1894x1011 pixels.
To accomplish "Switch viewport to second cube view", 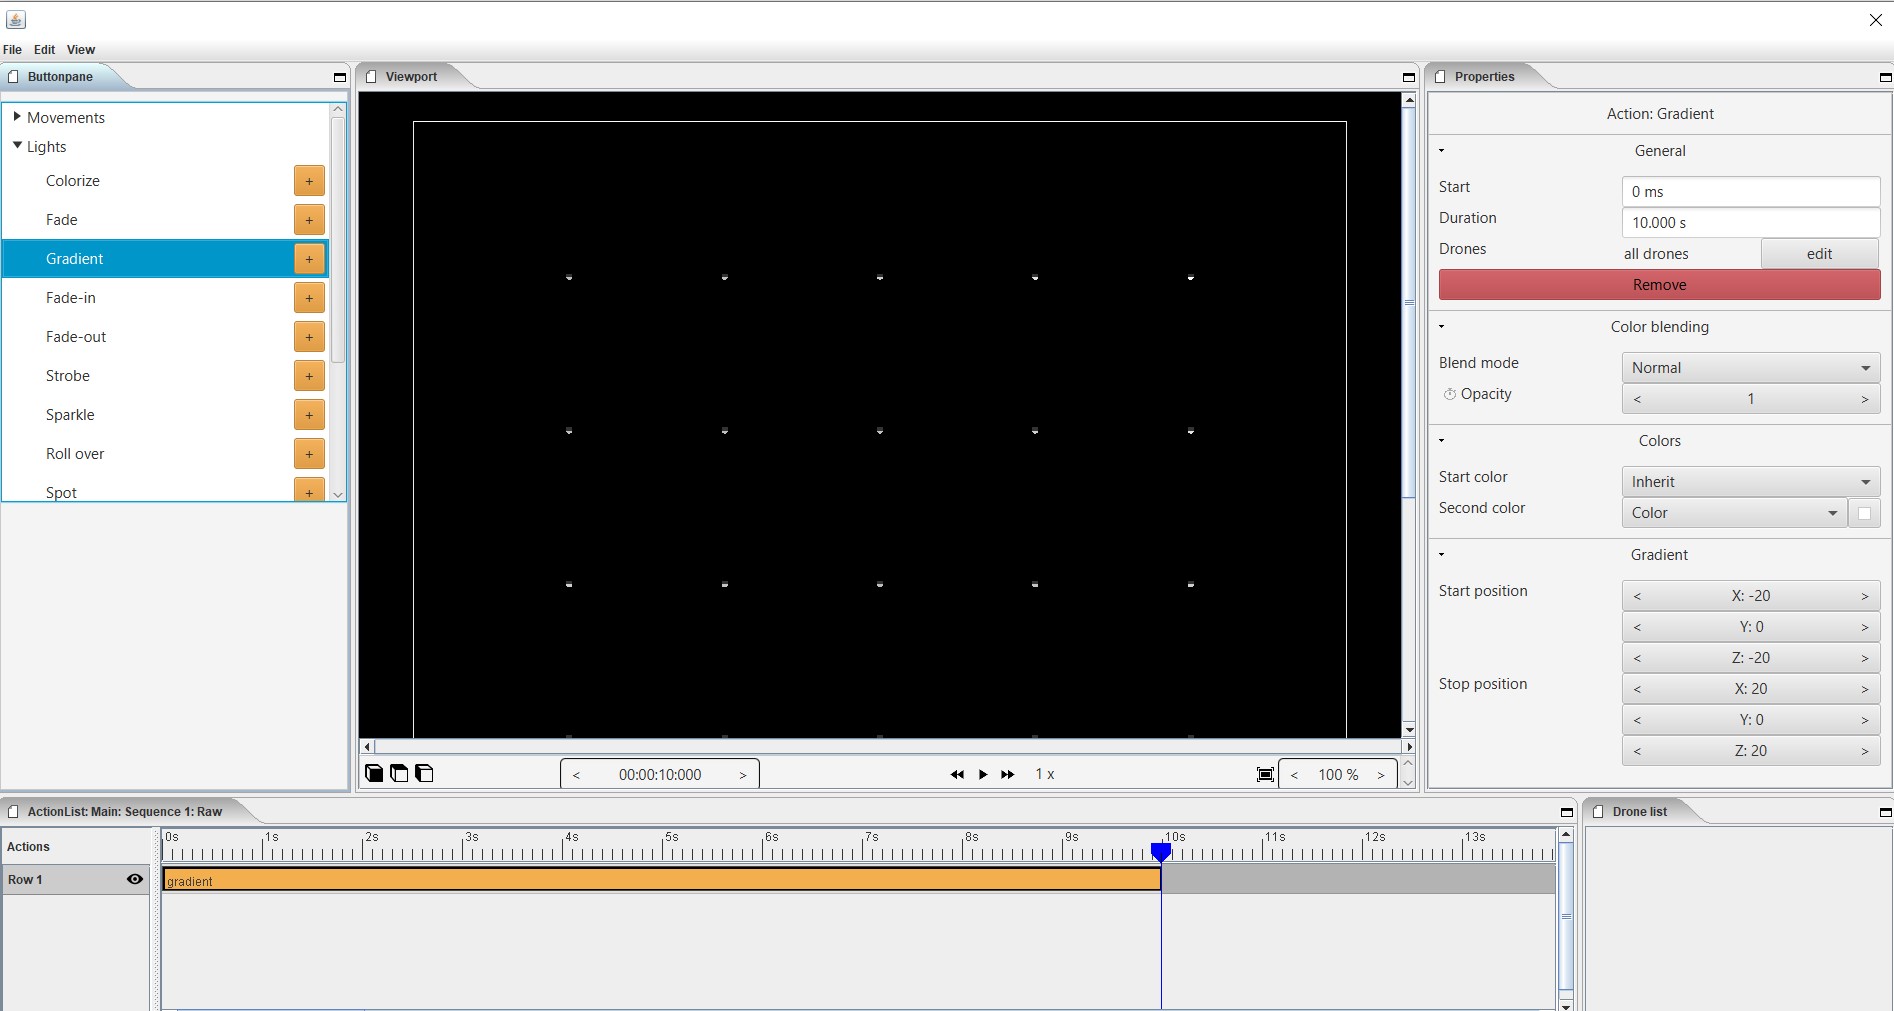I will [x=399, y=773].
